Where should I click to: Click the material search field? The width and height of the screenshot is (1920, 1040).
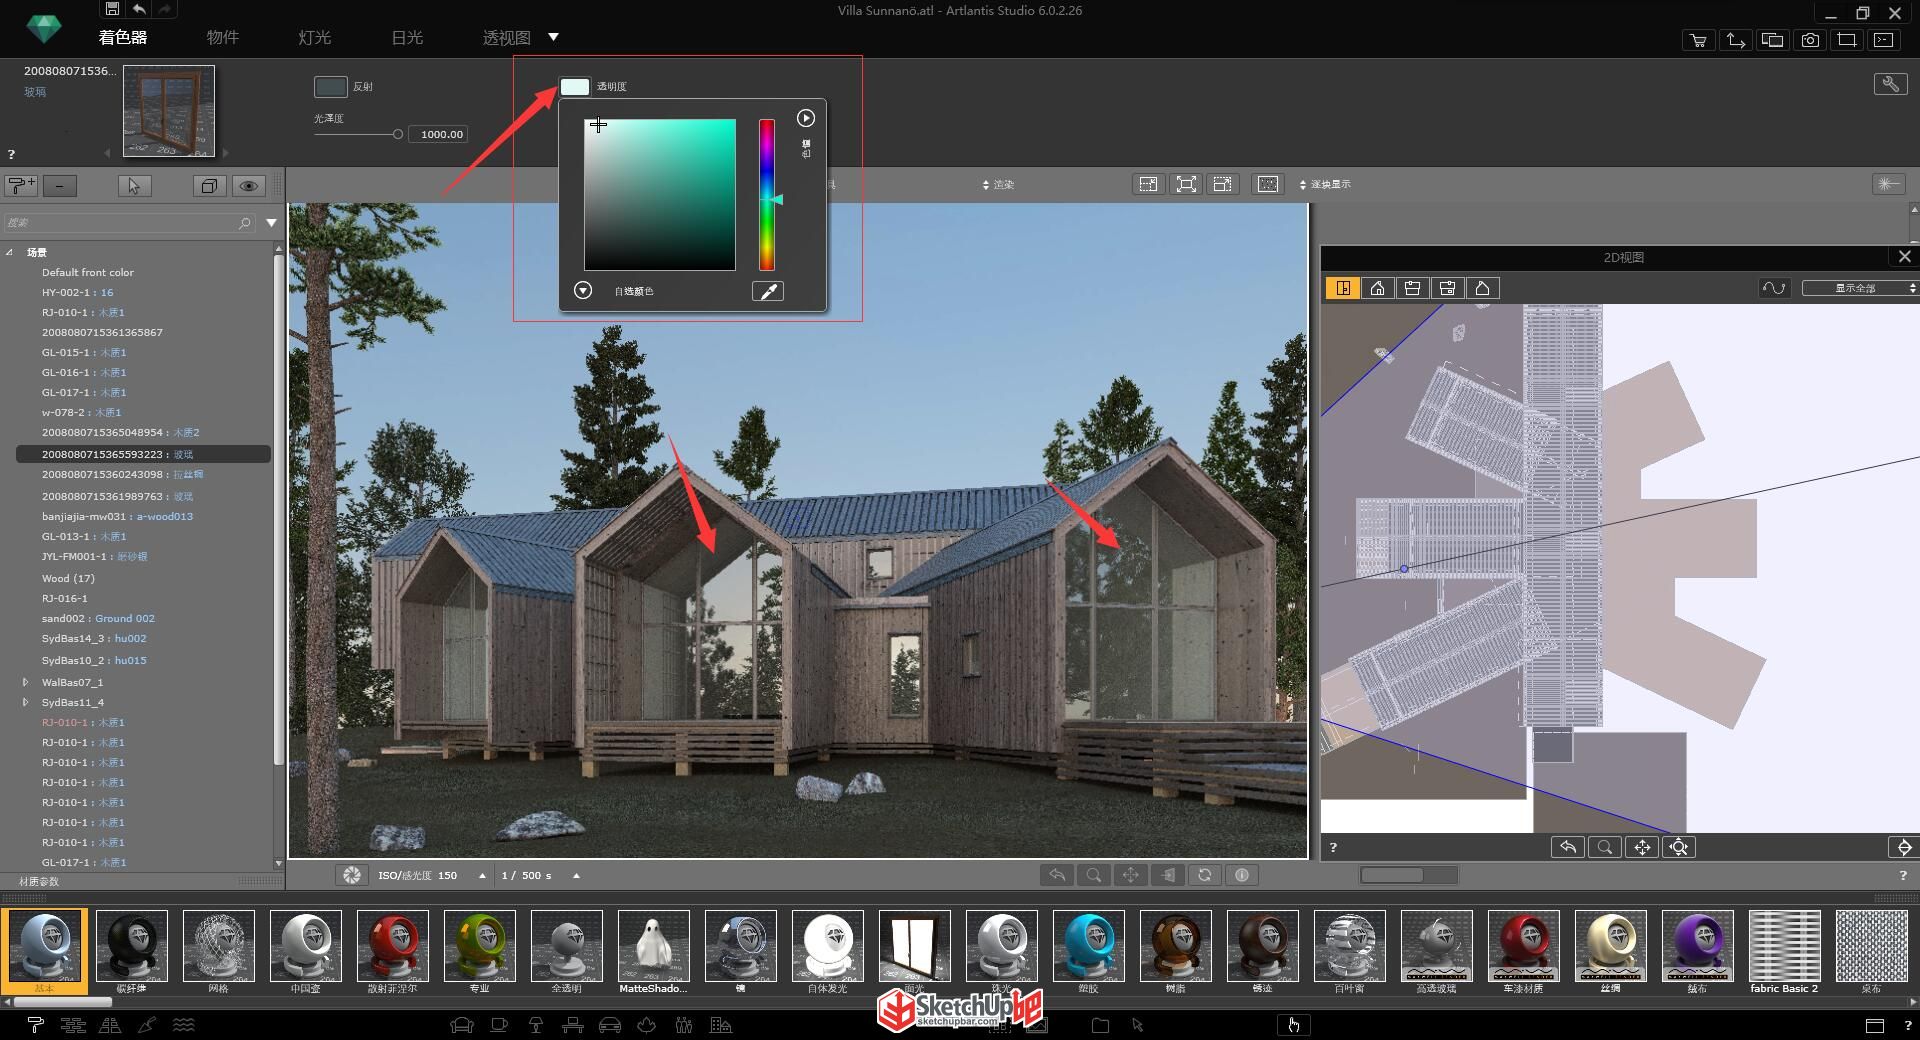click(129, 223)
